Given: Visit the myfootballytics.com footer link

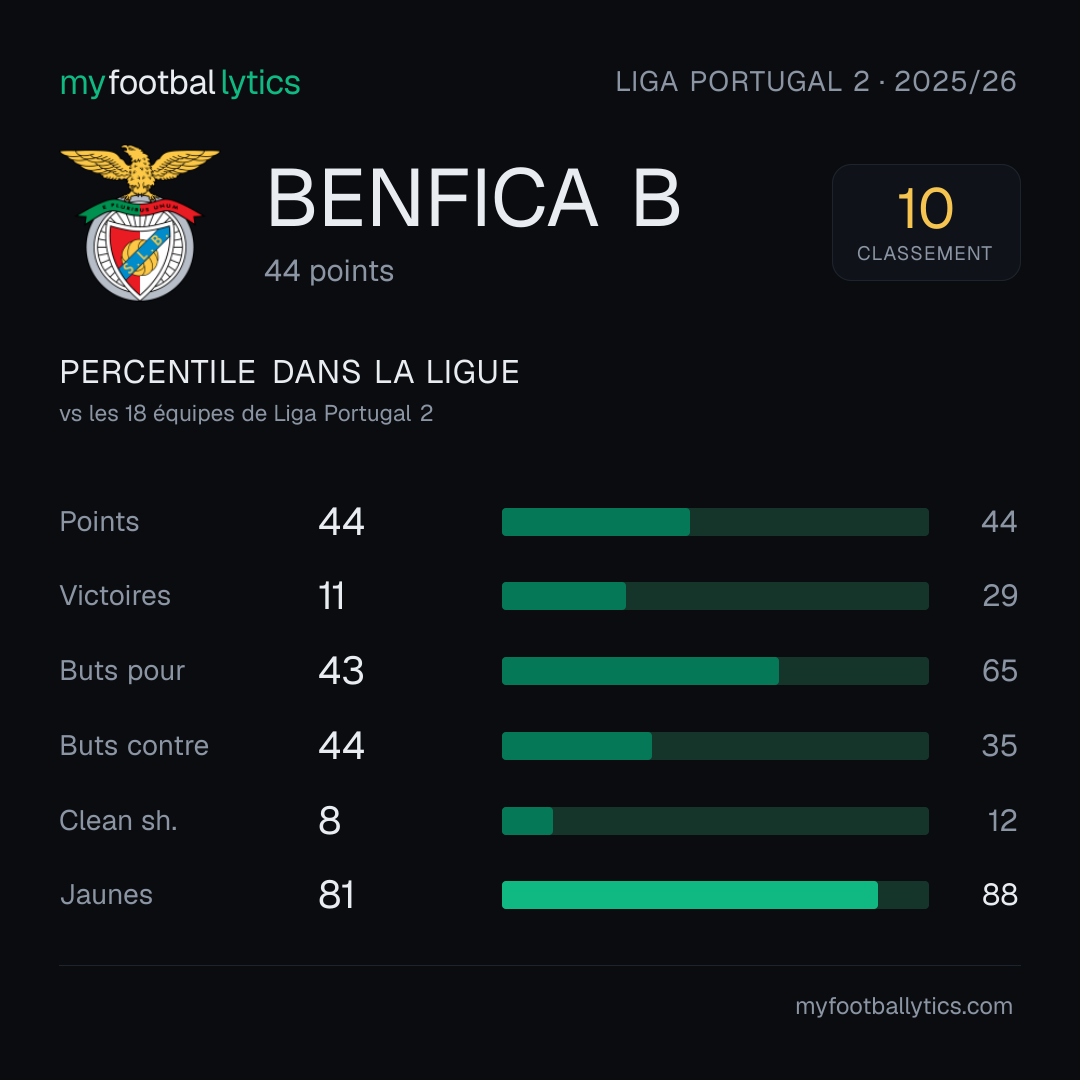Looking at the screenshot, I should [904, 1006].
